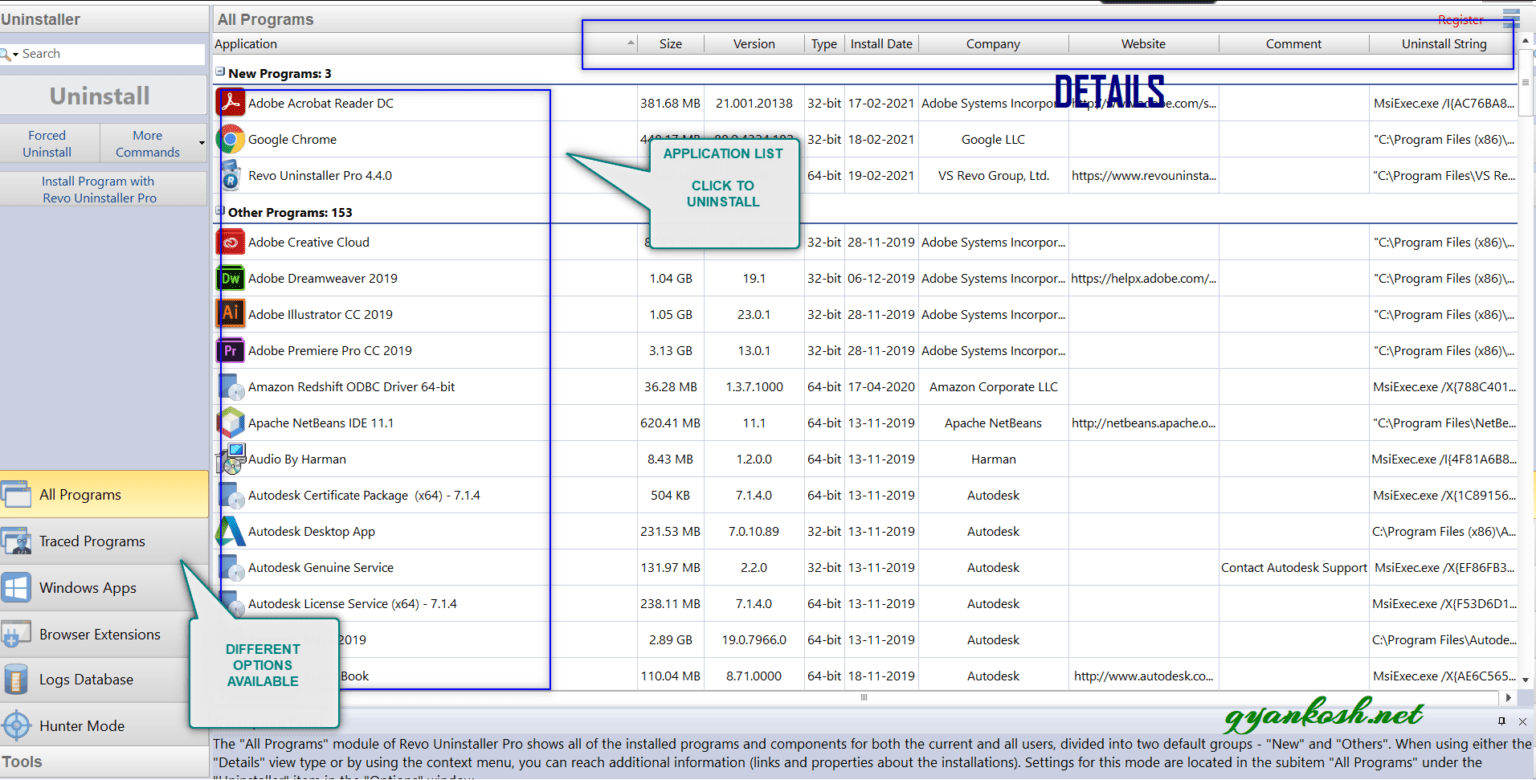
Task: Click into the Search input field
Action: click(x=111, y=54)
